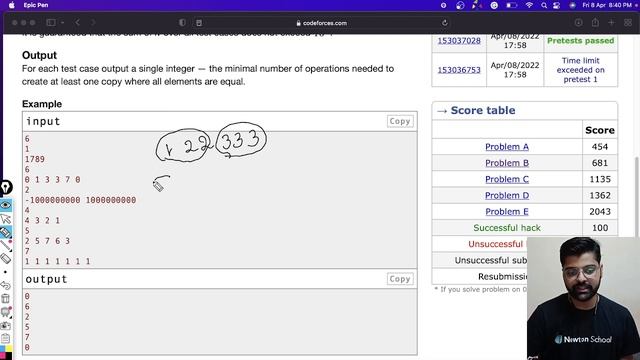This screenshot has width=640, height=360.
Task: Go forward with Safari forward arrow
Action: pos(93,23)
